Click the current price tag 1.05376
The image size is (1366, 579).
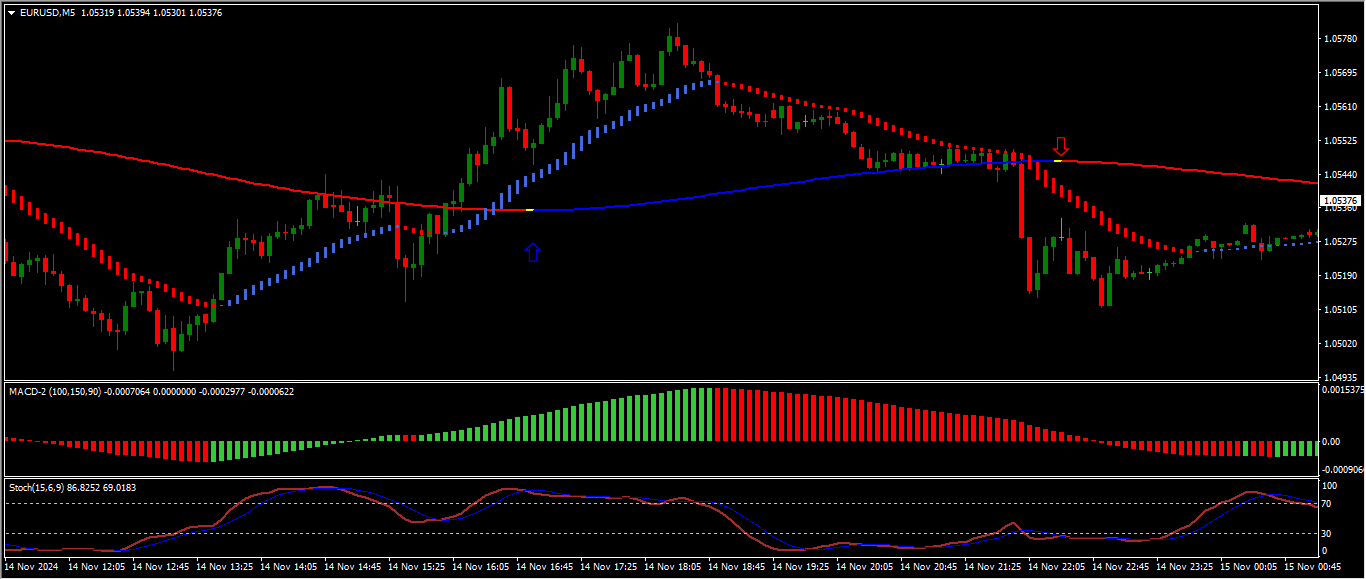coord(1338,201)
